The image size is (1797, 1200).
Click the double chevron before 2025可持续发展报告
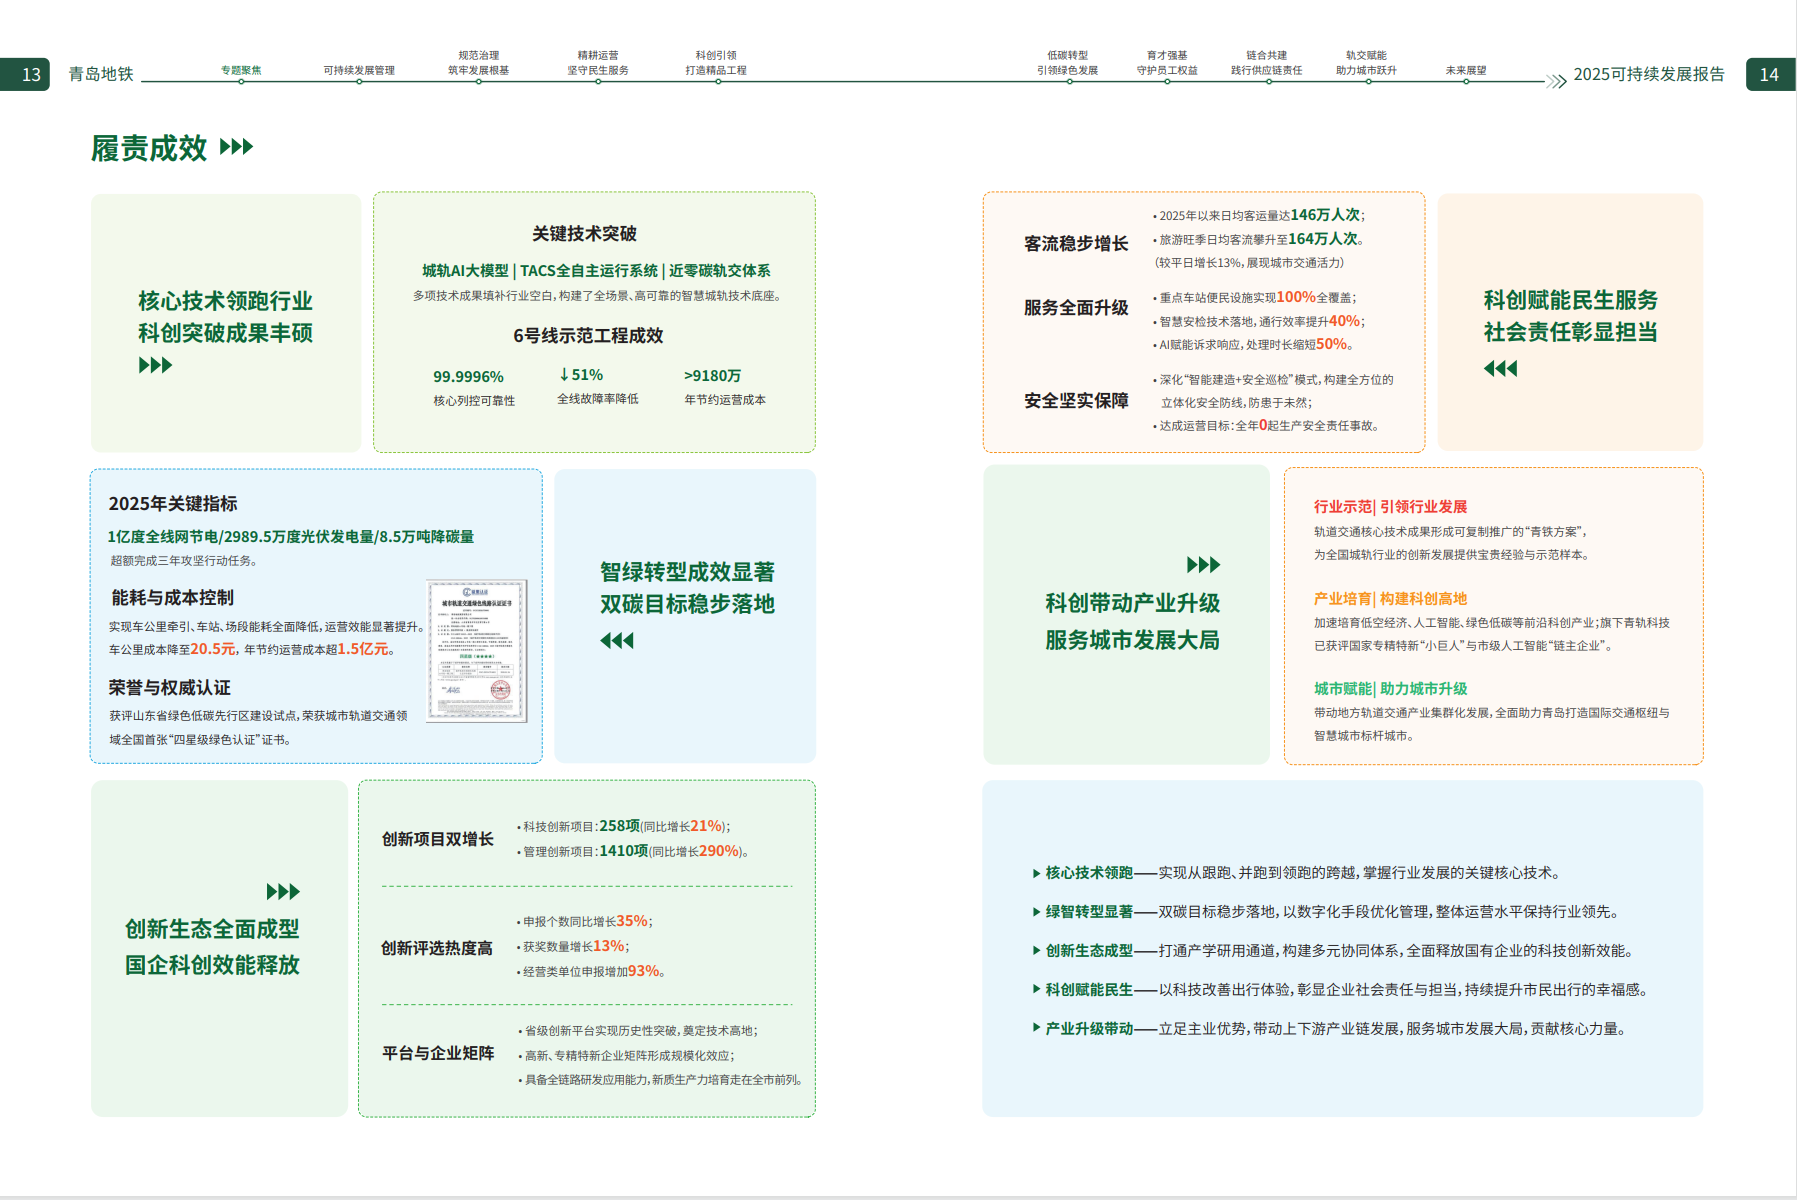(1556, 81)
